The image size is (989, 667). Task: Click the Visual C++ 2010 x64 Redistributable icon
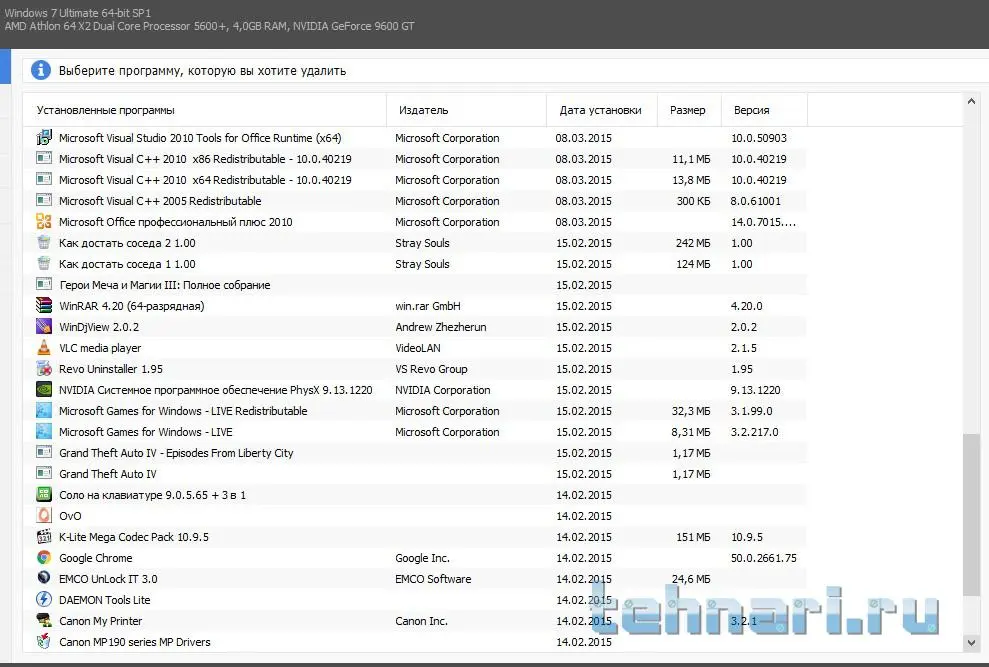(44, 179)
